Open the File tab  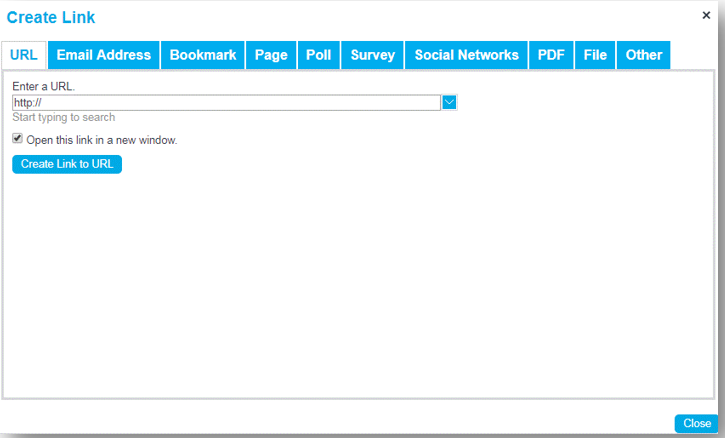click(x=595, y=55)
